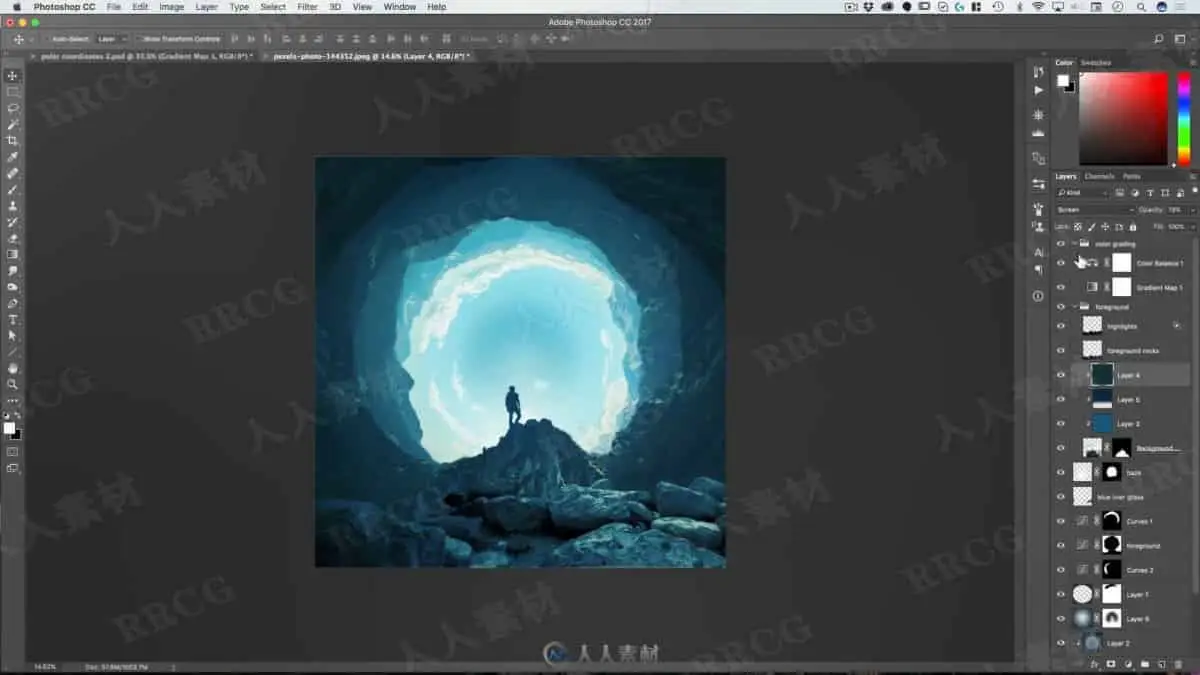
Task: Click the new group folder icon
Action: pyautogui.click(x=1145, y=664)
